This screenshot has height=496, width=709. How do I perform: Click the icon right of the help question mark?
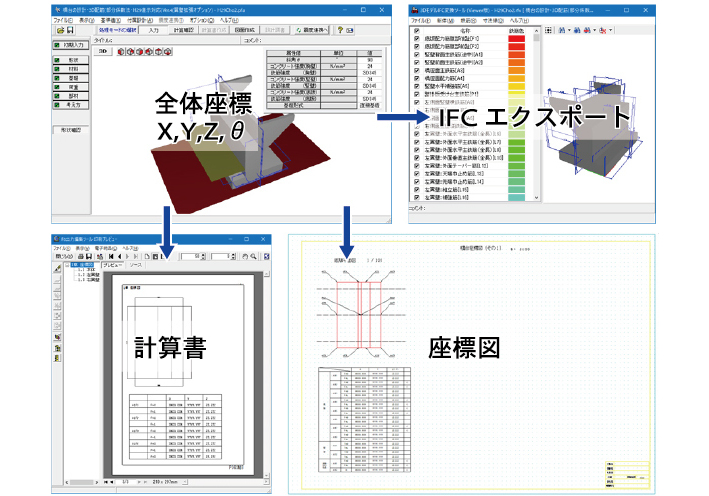coord(350,30)
